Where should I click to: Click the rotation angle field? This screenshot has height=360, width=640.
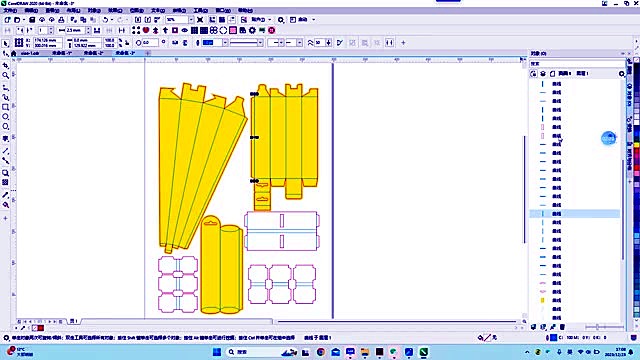point(150,42)
